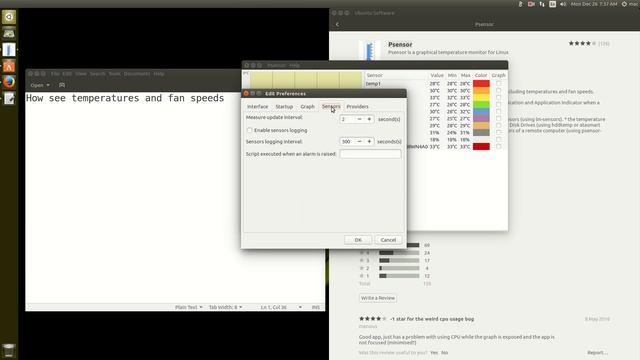Increase sensors logging interval with plus
This screenshot has height=360, width=640.
pyautogui.click(x=369, y=142)
